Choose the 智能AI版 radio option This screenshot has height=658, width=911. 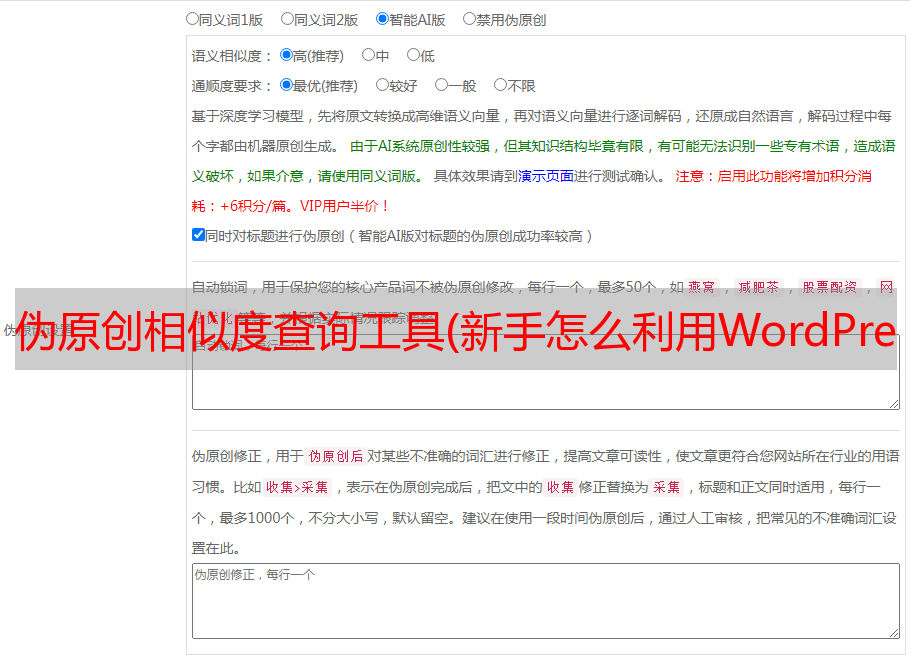coord(382,19)
